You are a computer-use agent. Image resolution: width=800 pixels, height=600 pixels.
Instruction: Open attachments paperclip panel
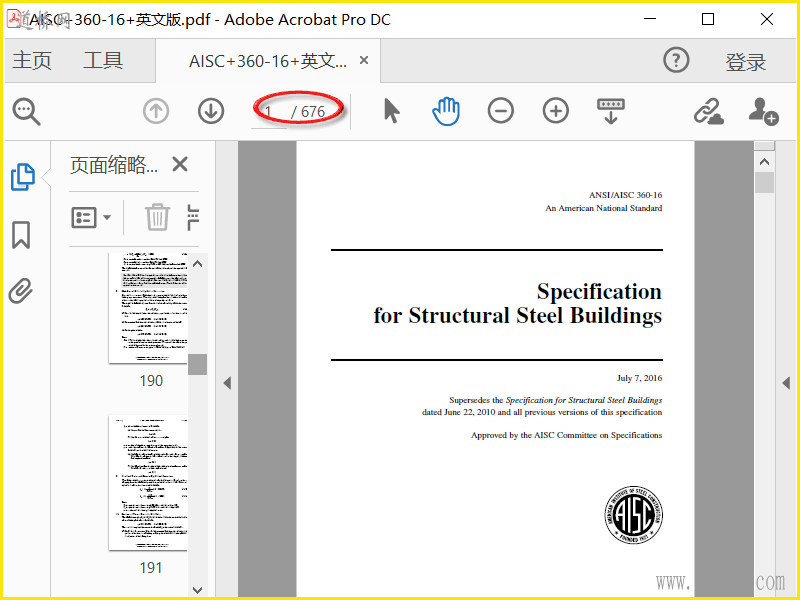pos(21,291)
